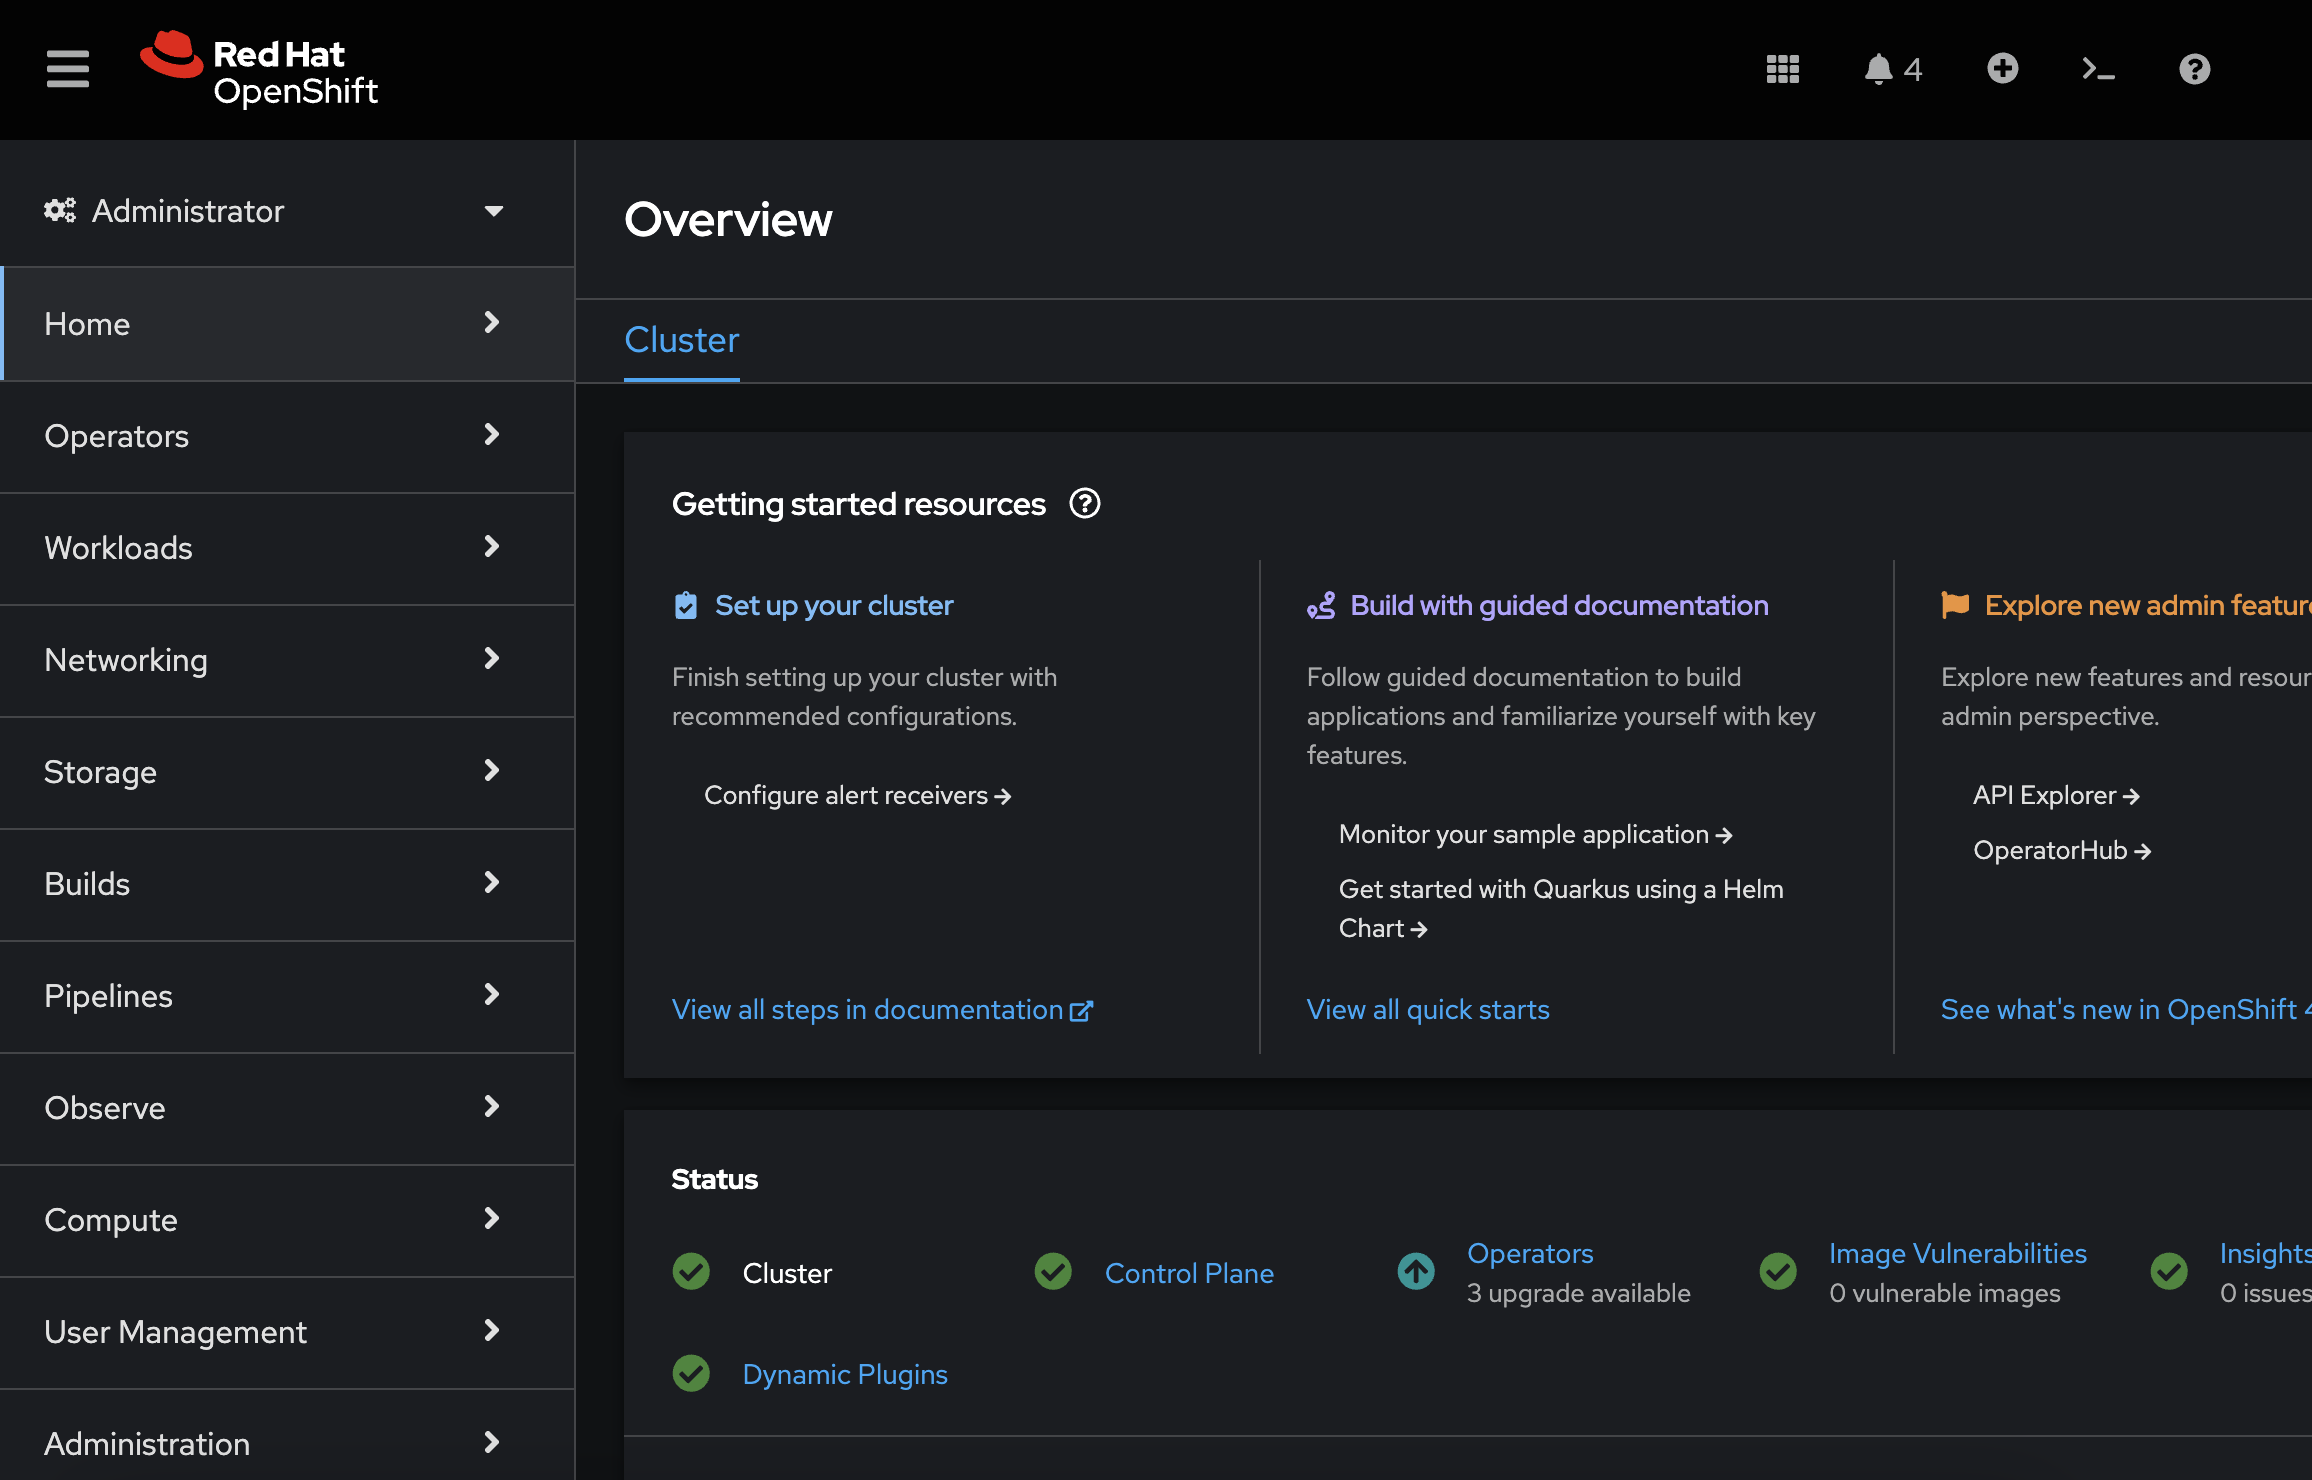Toggle the hamburger navigation menu

click(67, 69)
